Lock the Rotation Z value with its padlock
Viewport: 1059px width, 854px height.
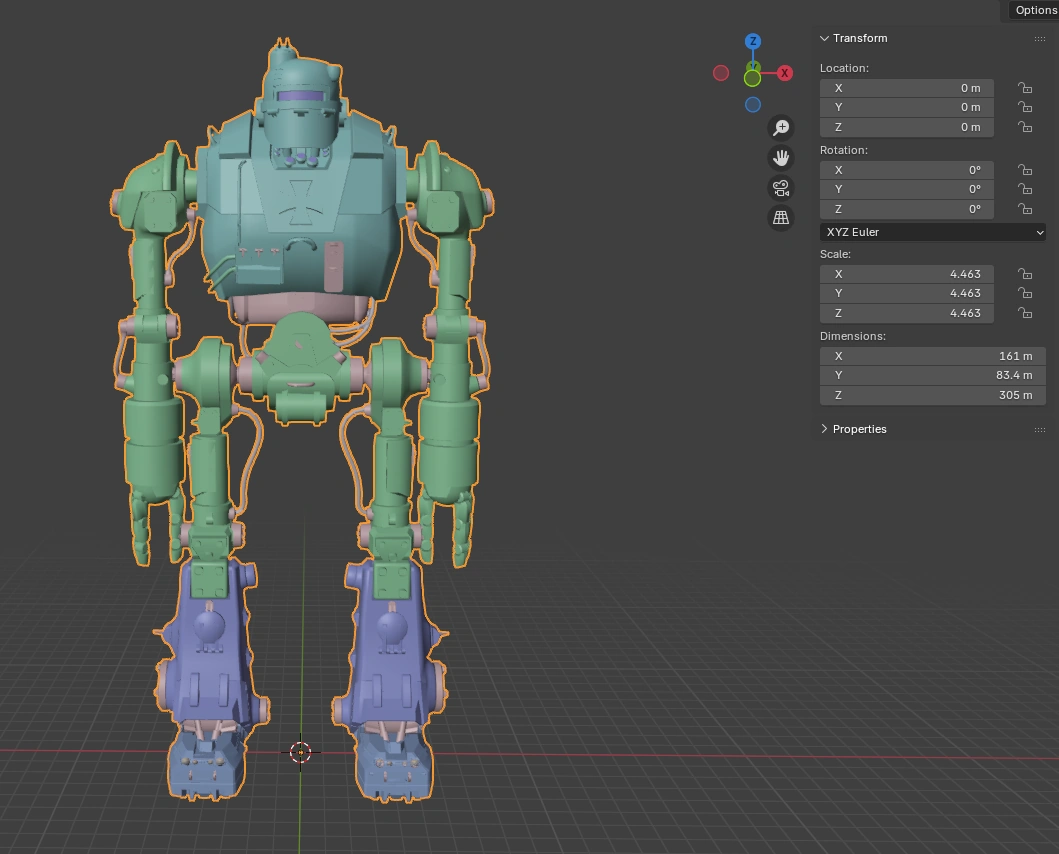pyautogui.click(x=1025, y=209)
